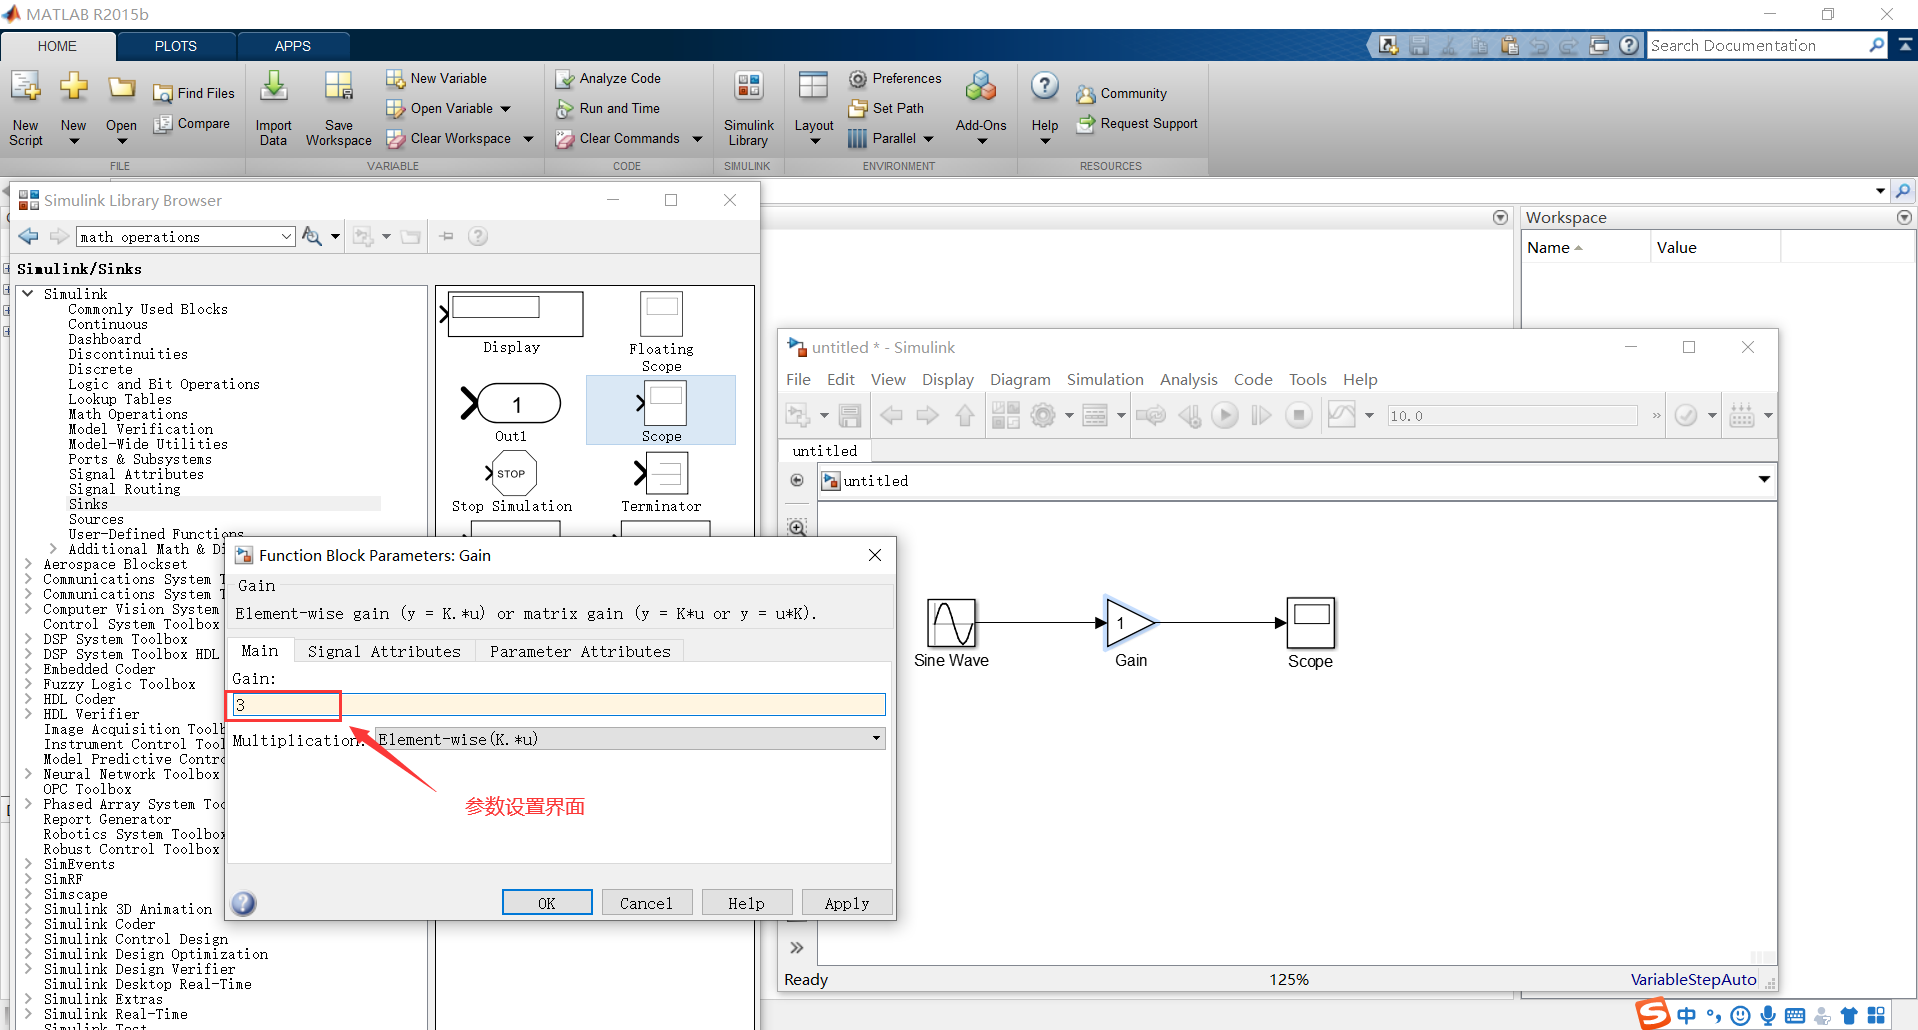The image size is (1918, 1030).
Task: Click the Gain value input field
Action: (559, 705)
